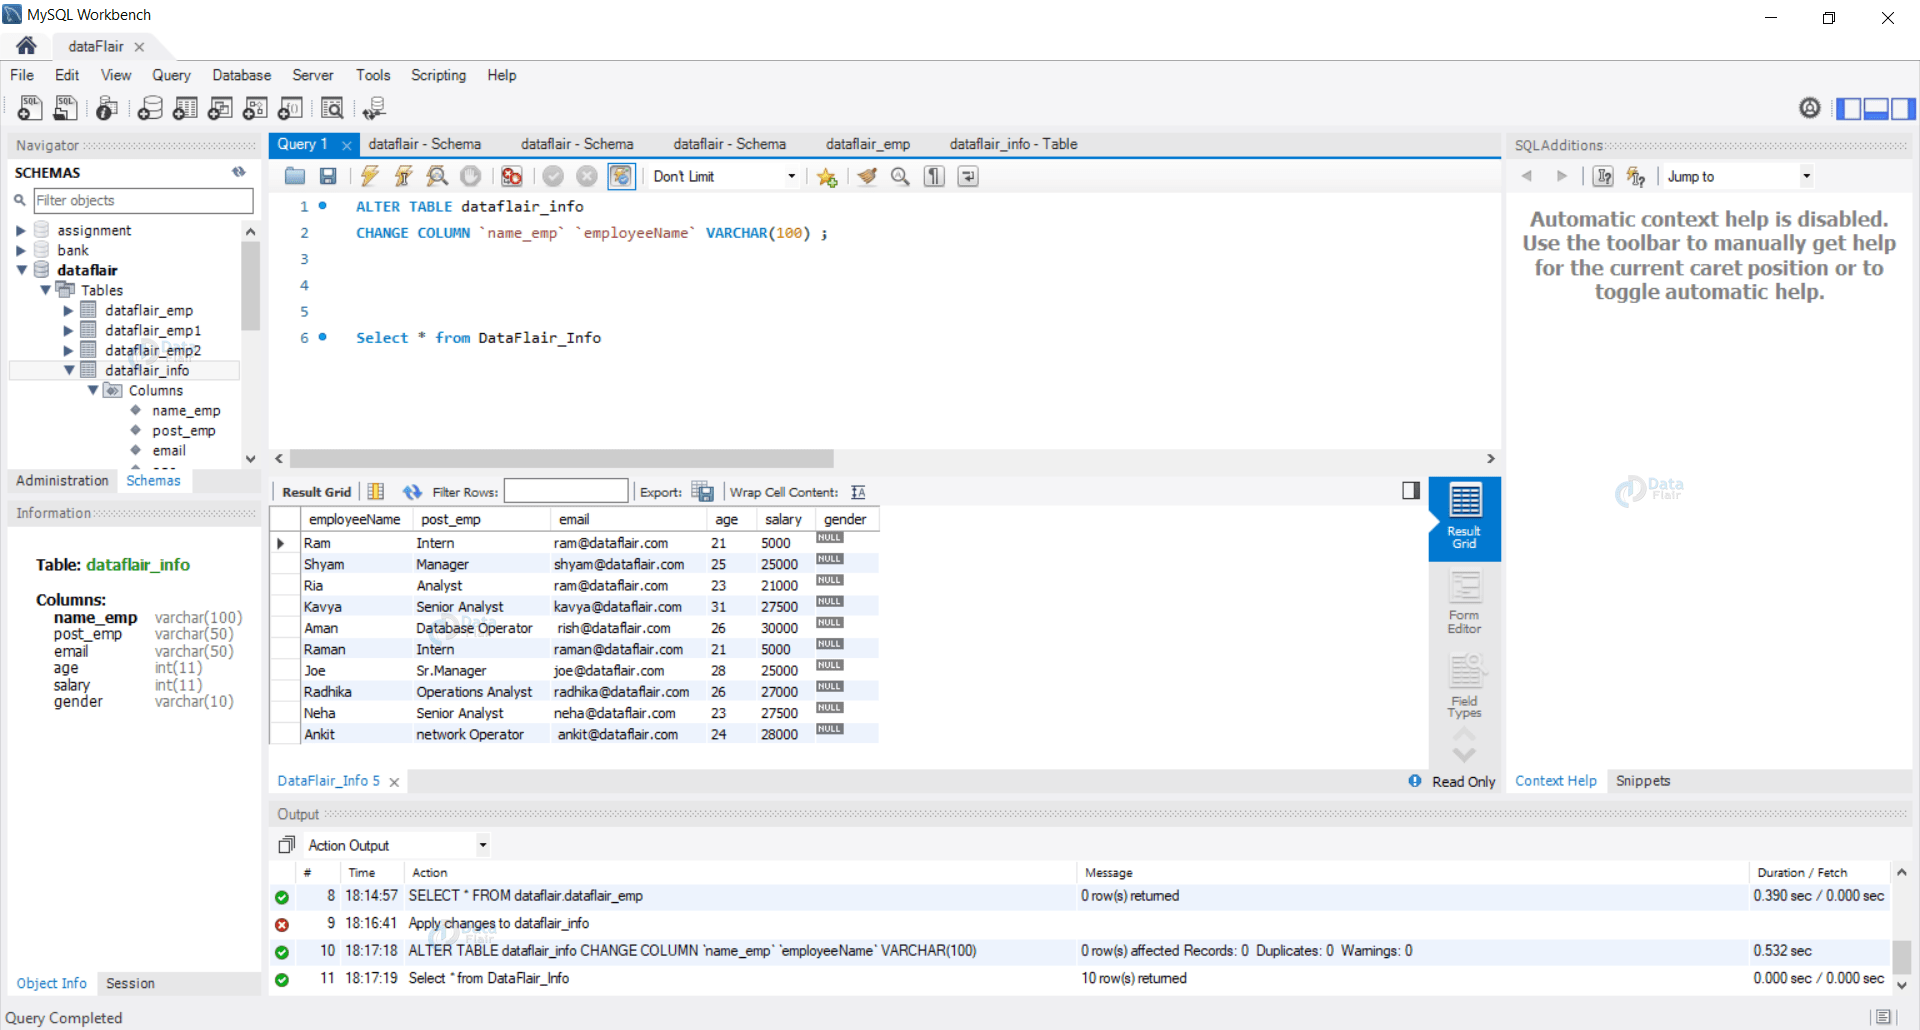Save current query as a snippet
This screenshot has height=1030, width=1920.
click(827, 176)
